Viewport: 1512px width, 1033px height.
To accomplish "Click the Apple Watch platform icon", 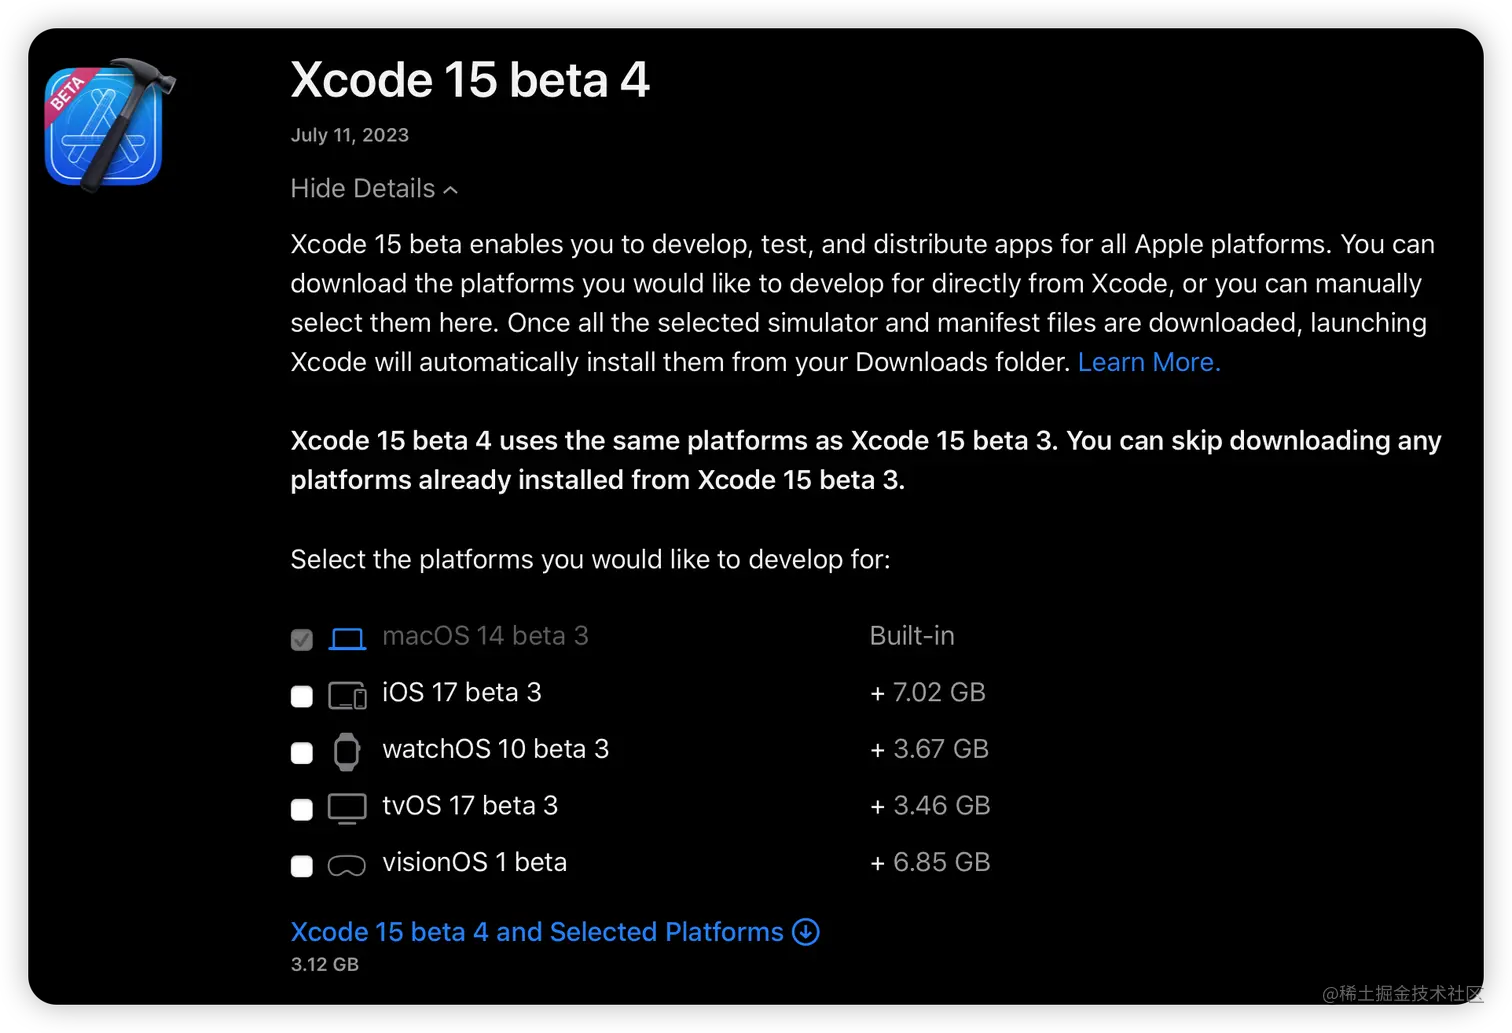I will [x=347, y=751].
